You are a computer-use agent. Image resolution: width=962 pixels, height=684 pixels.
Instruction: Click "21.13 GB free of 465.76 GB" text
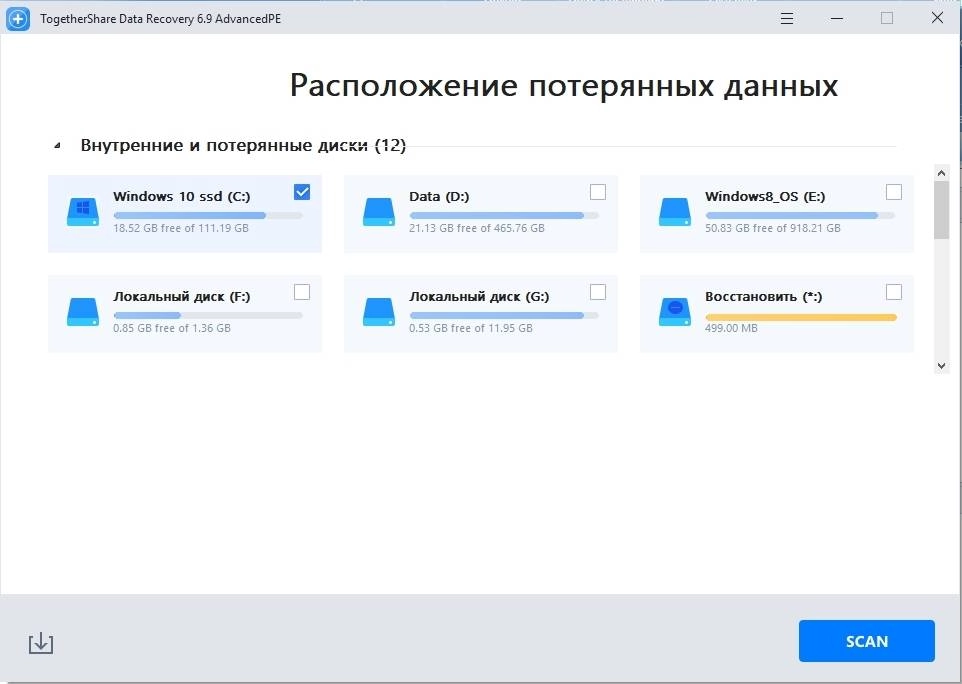[x=477, y=228]
